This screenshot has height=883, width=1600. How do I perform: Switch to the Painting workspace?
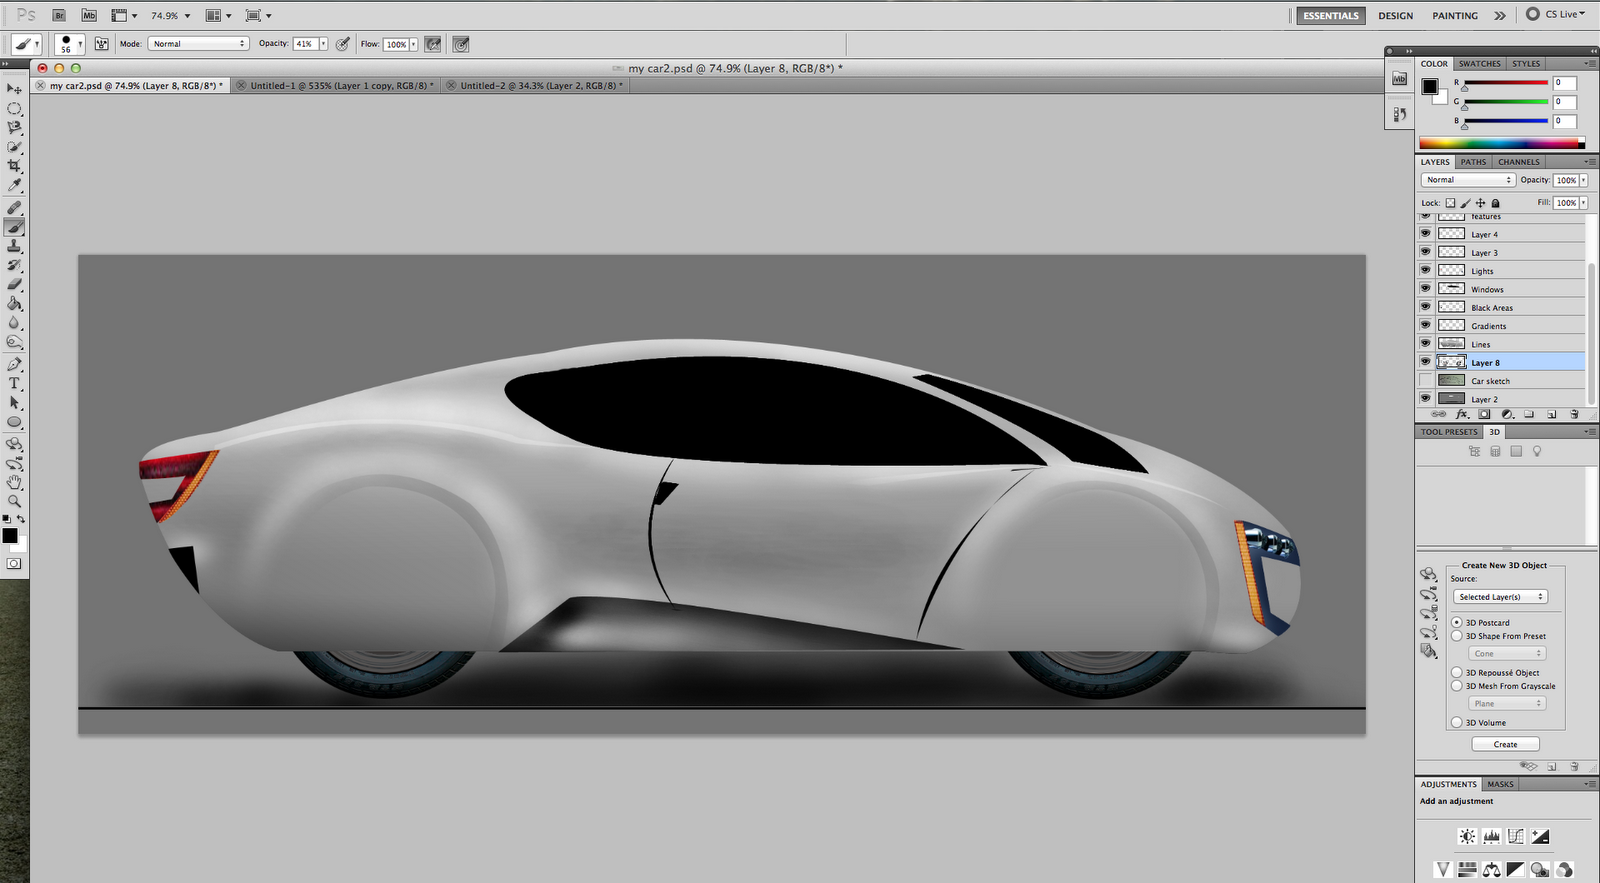[1455, 16]
